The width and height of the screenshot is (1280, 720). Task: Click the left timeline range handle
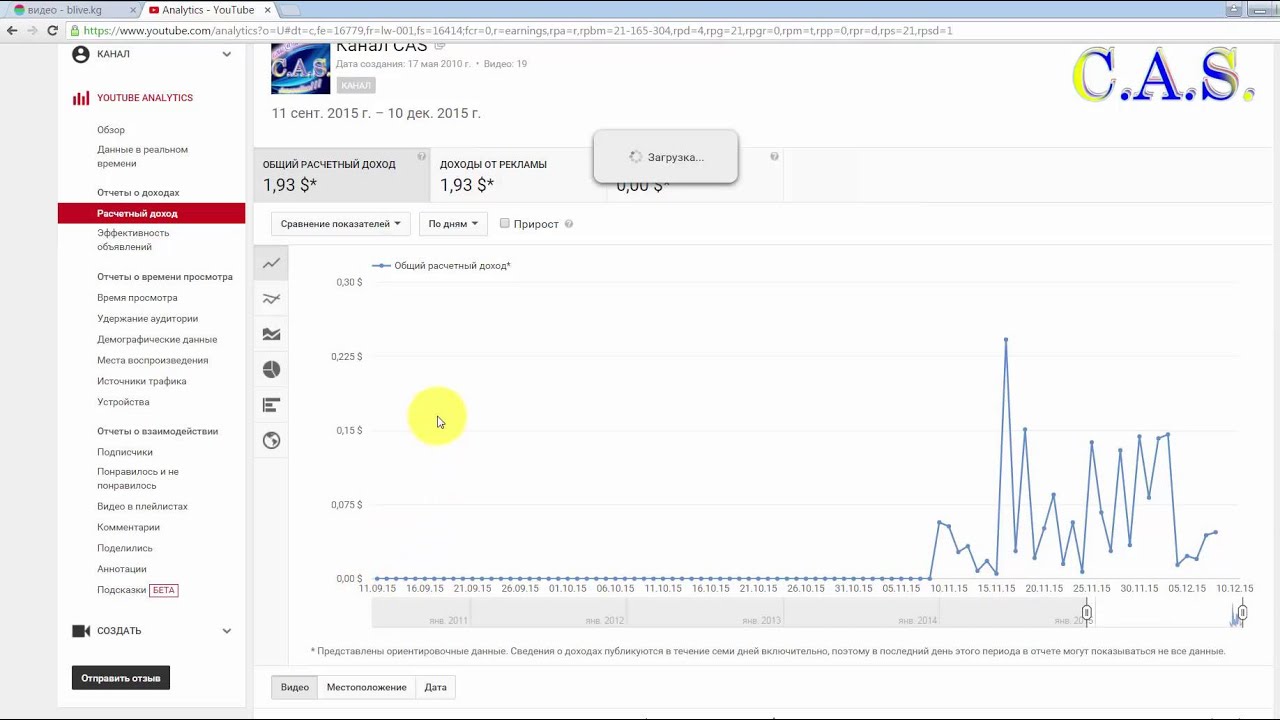click(1087, 612)
